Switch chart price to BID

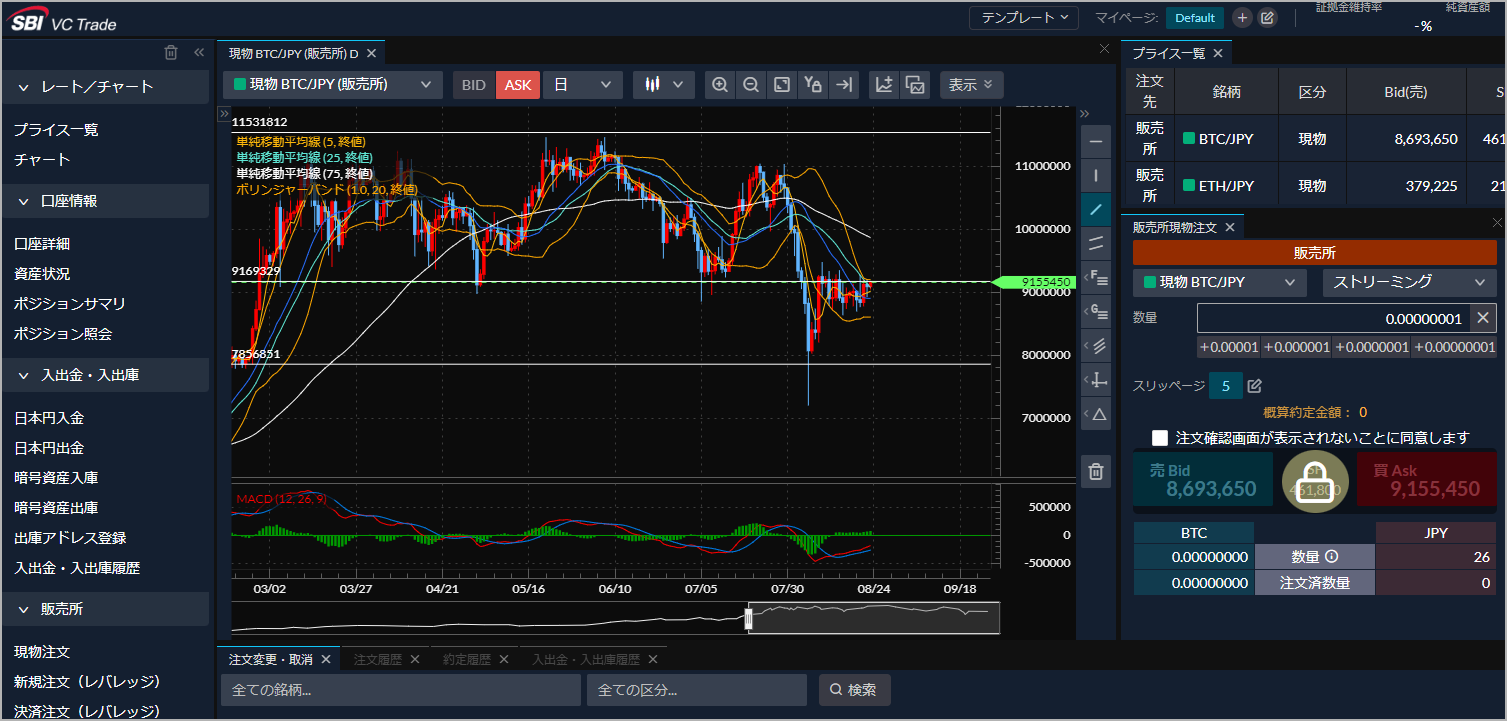click(x=473, y=85)
